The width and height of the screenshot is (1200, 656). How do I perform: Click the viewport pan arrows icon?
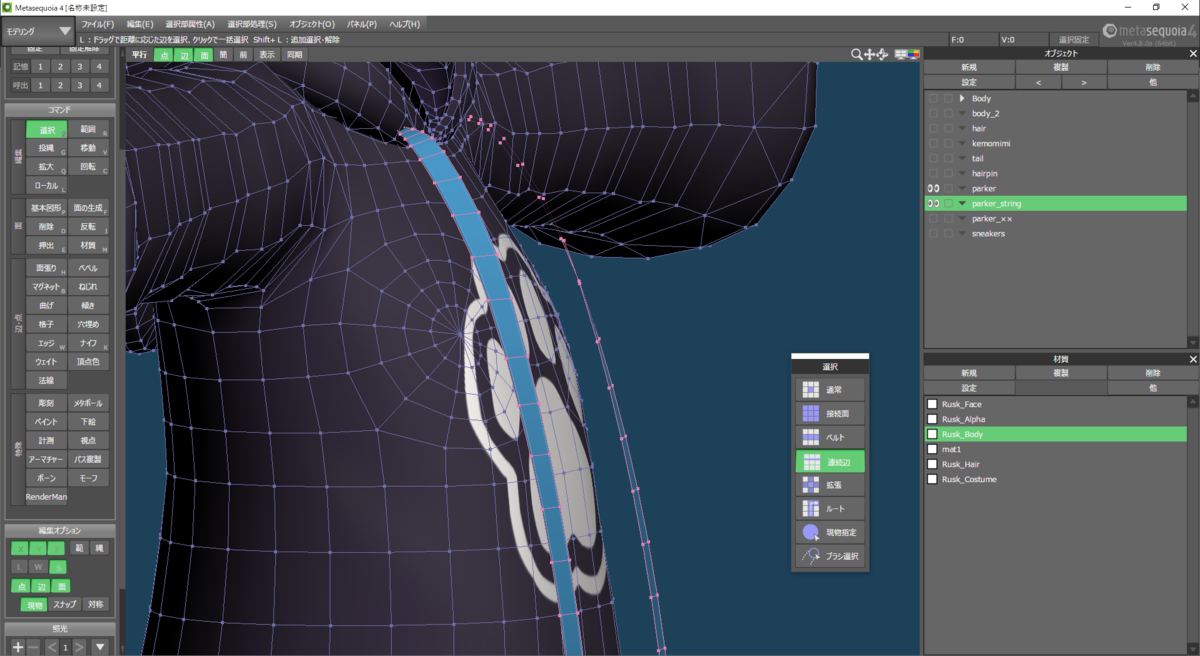[x=869, y=55]
